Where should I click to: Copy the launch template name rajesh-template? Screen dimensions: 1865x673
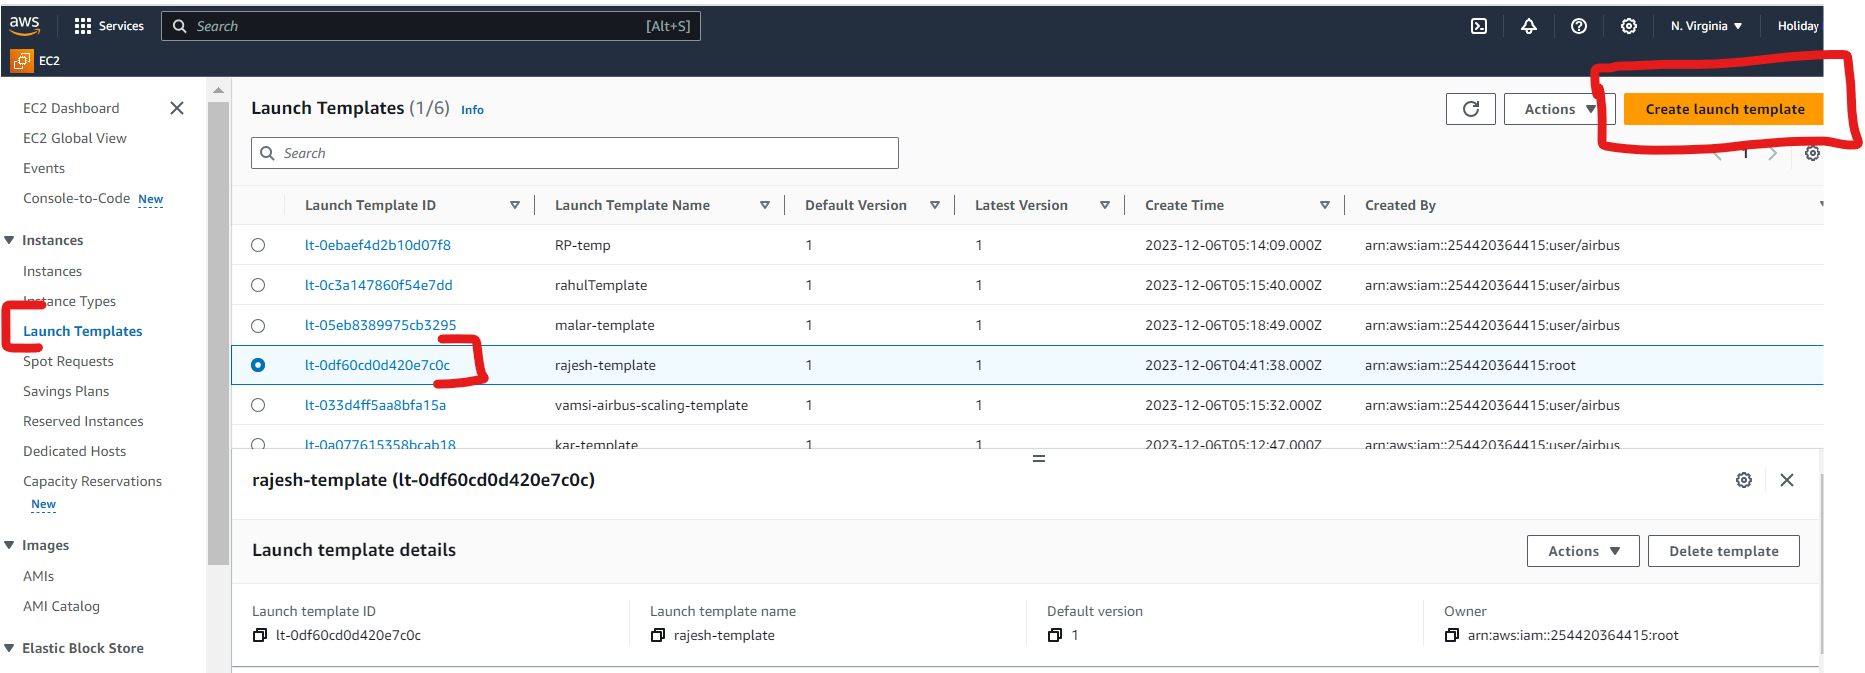click(x=658, y=635)
